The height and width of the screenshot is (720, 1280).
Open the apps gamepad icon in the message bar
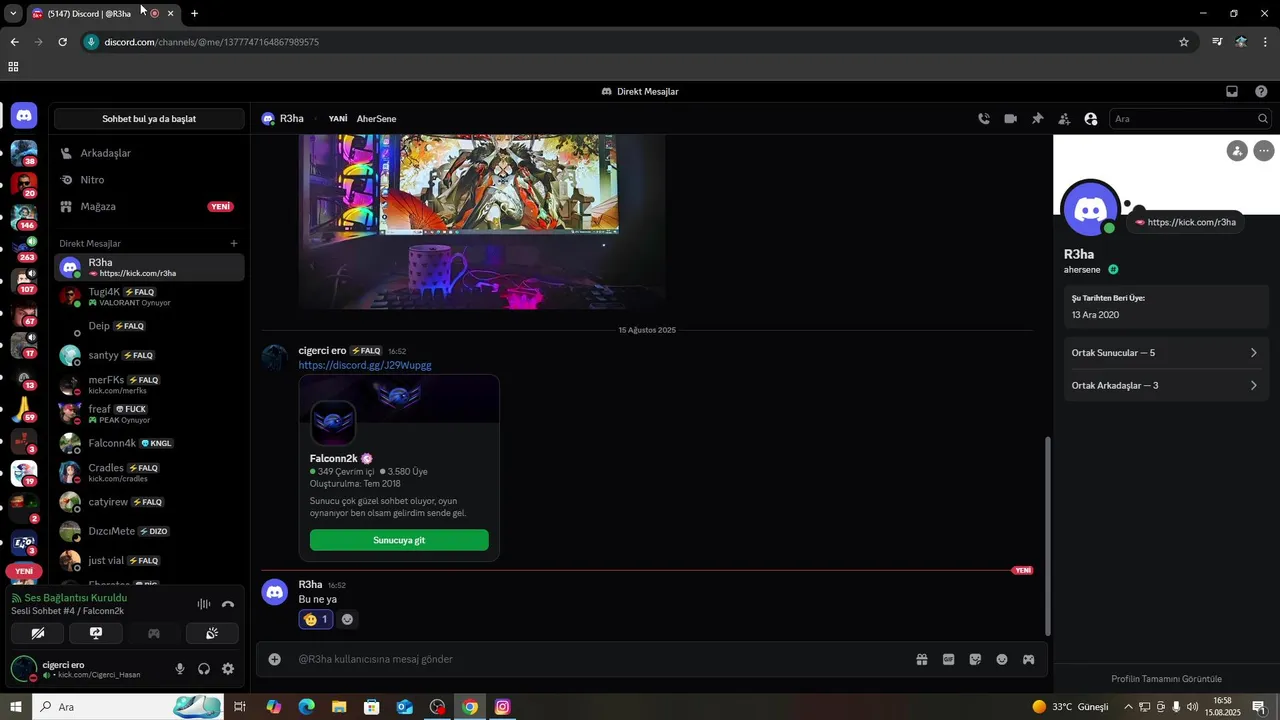1028,659
